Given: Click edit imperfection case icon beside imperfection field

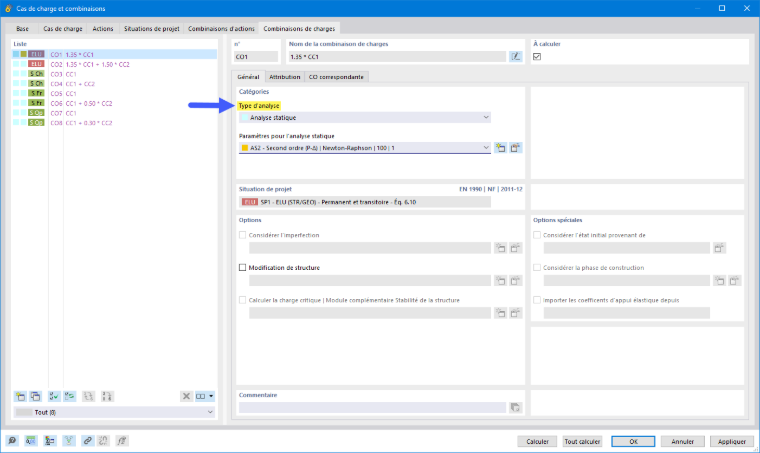Looking at the screenshot, I should (515, 248).
